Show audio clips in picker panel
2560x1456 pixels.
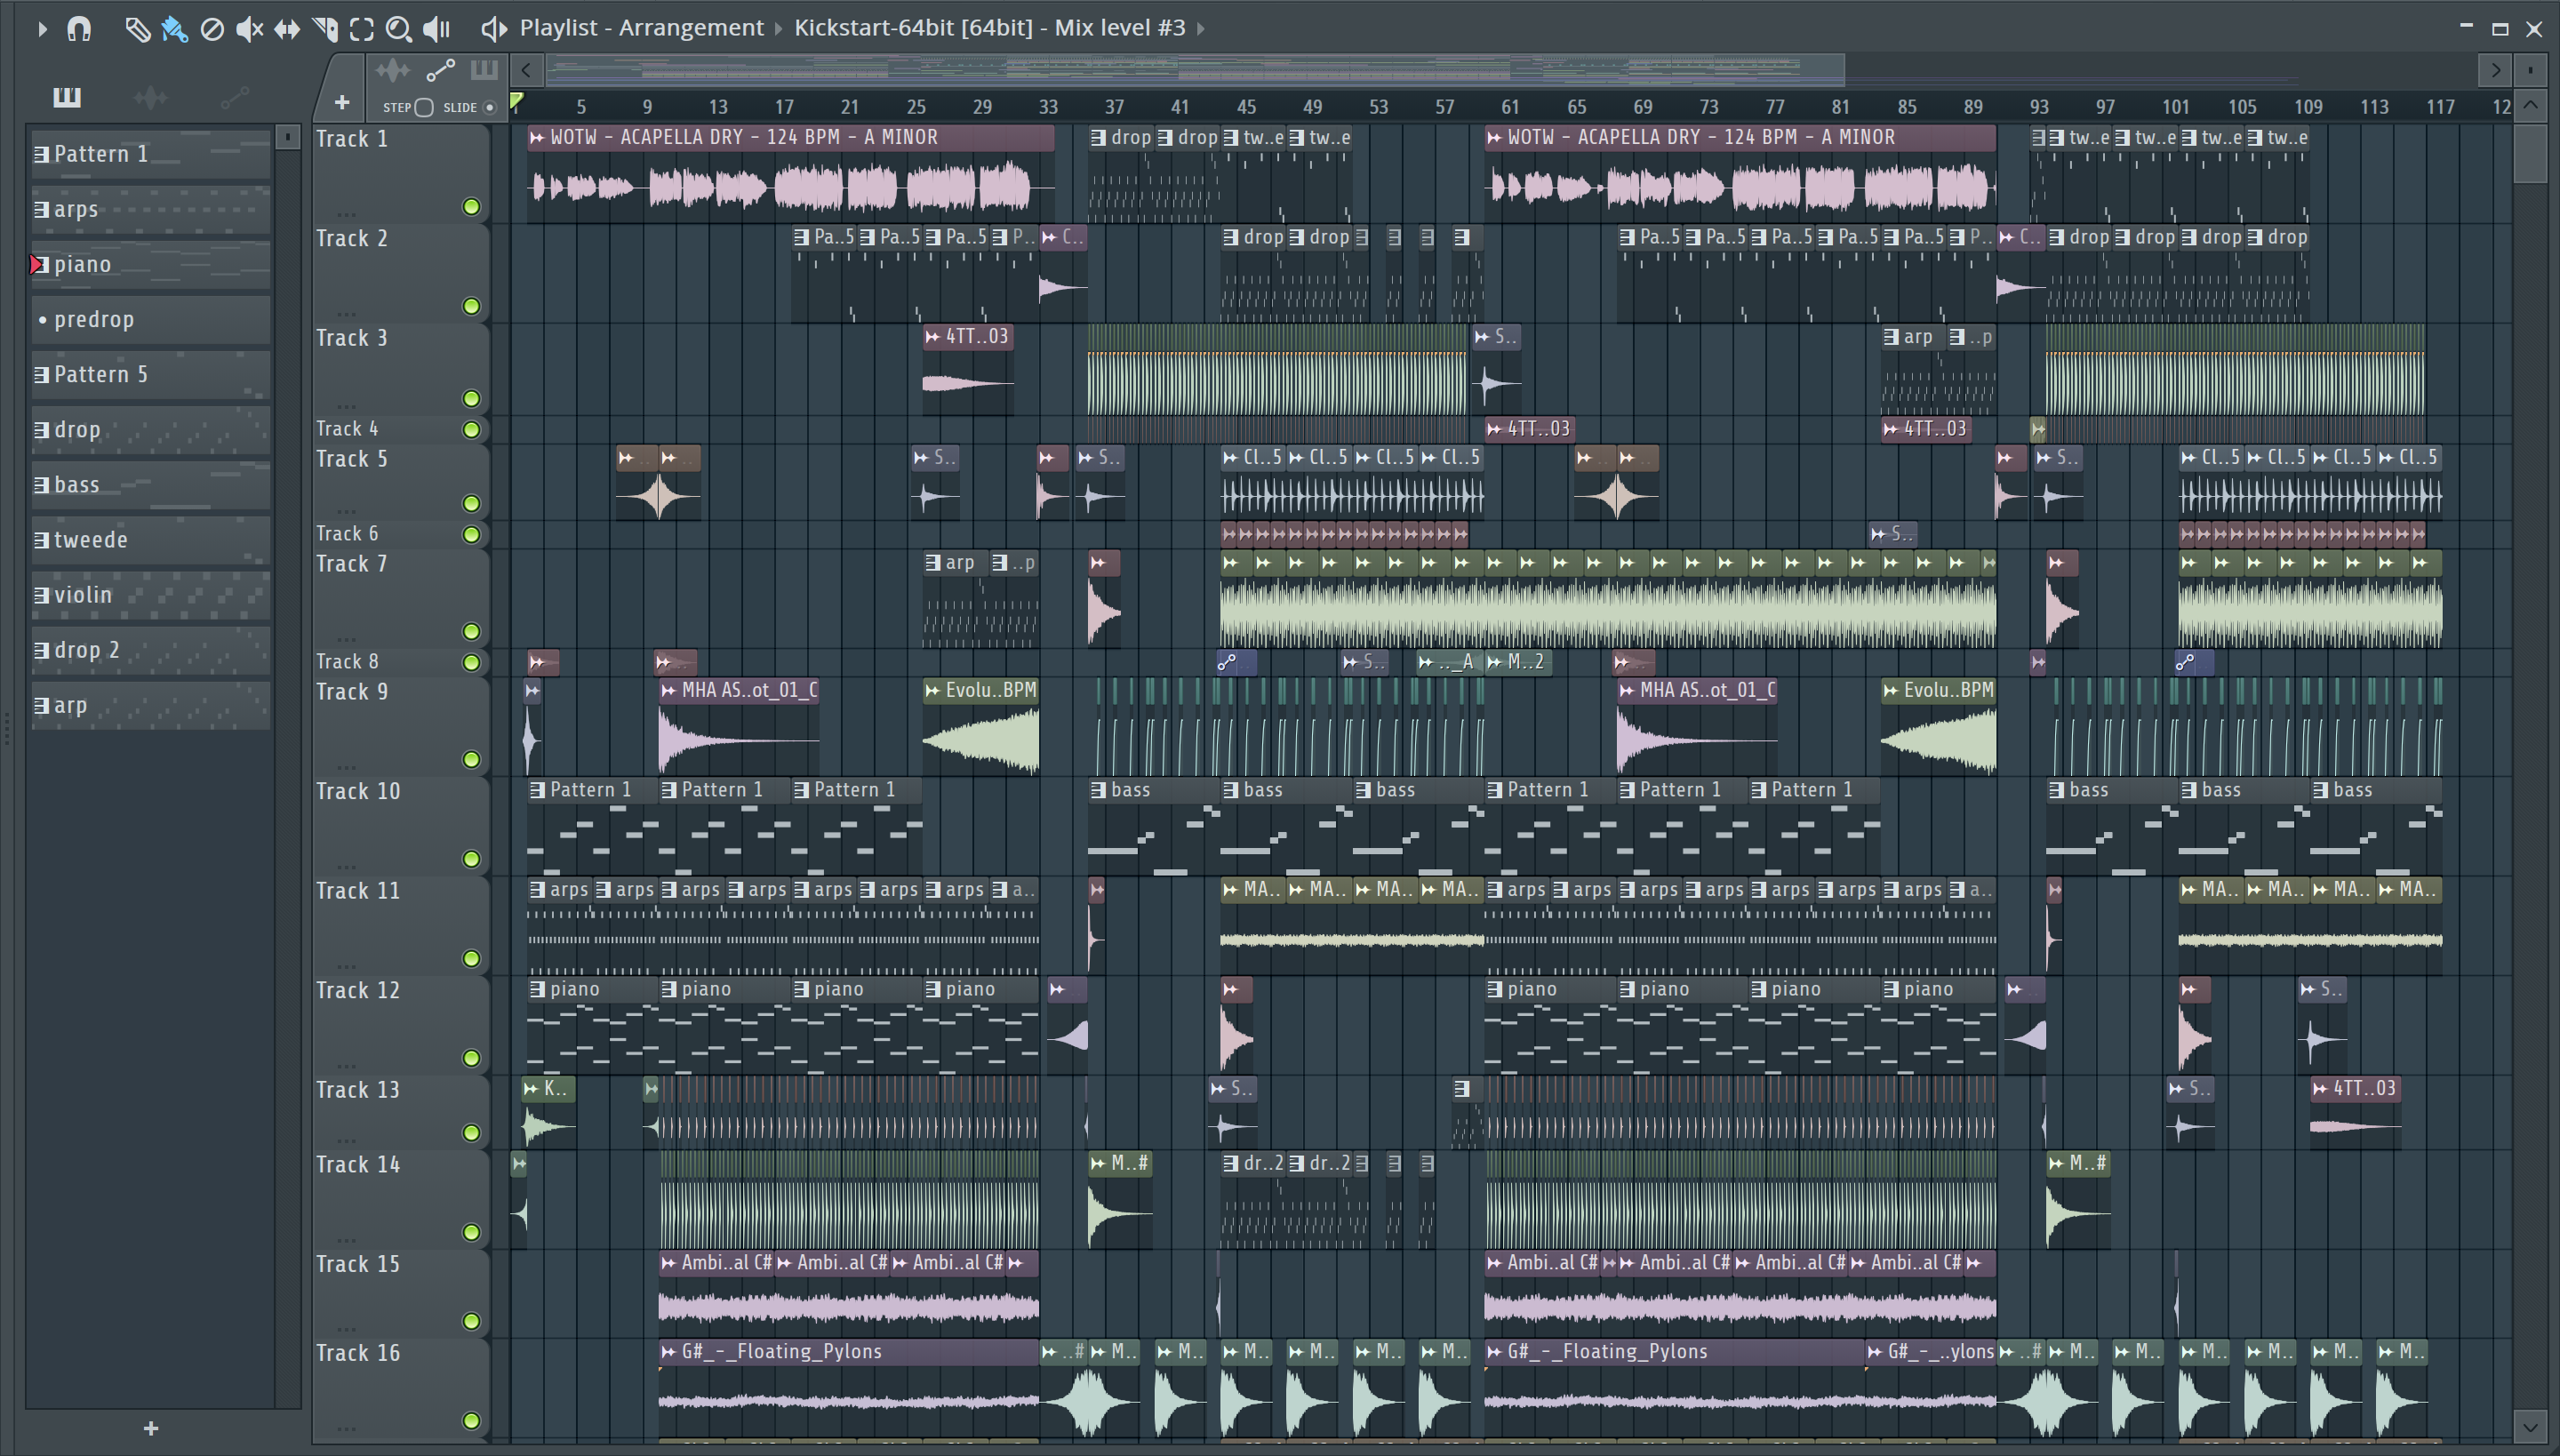pos(150,96)
